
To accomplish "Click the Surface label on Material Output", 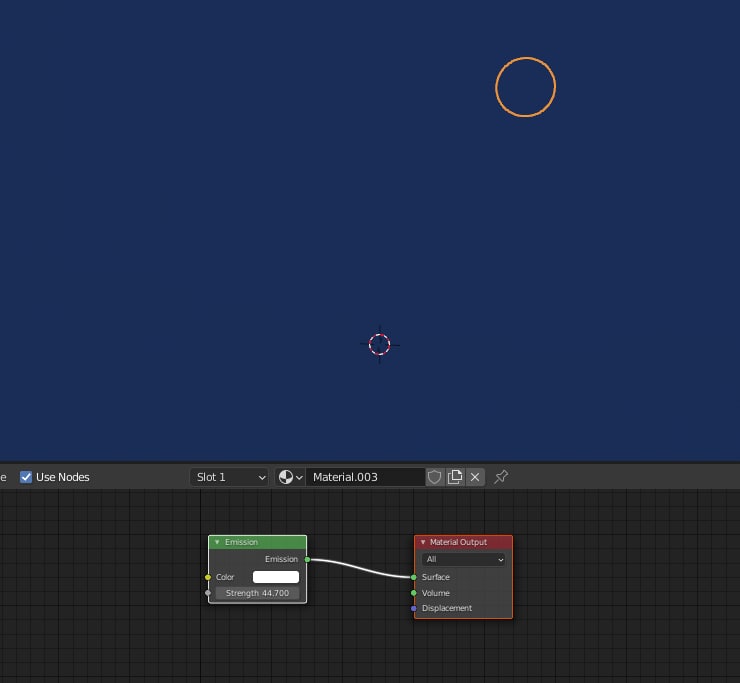I will click(x=436, y=577).
